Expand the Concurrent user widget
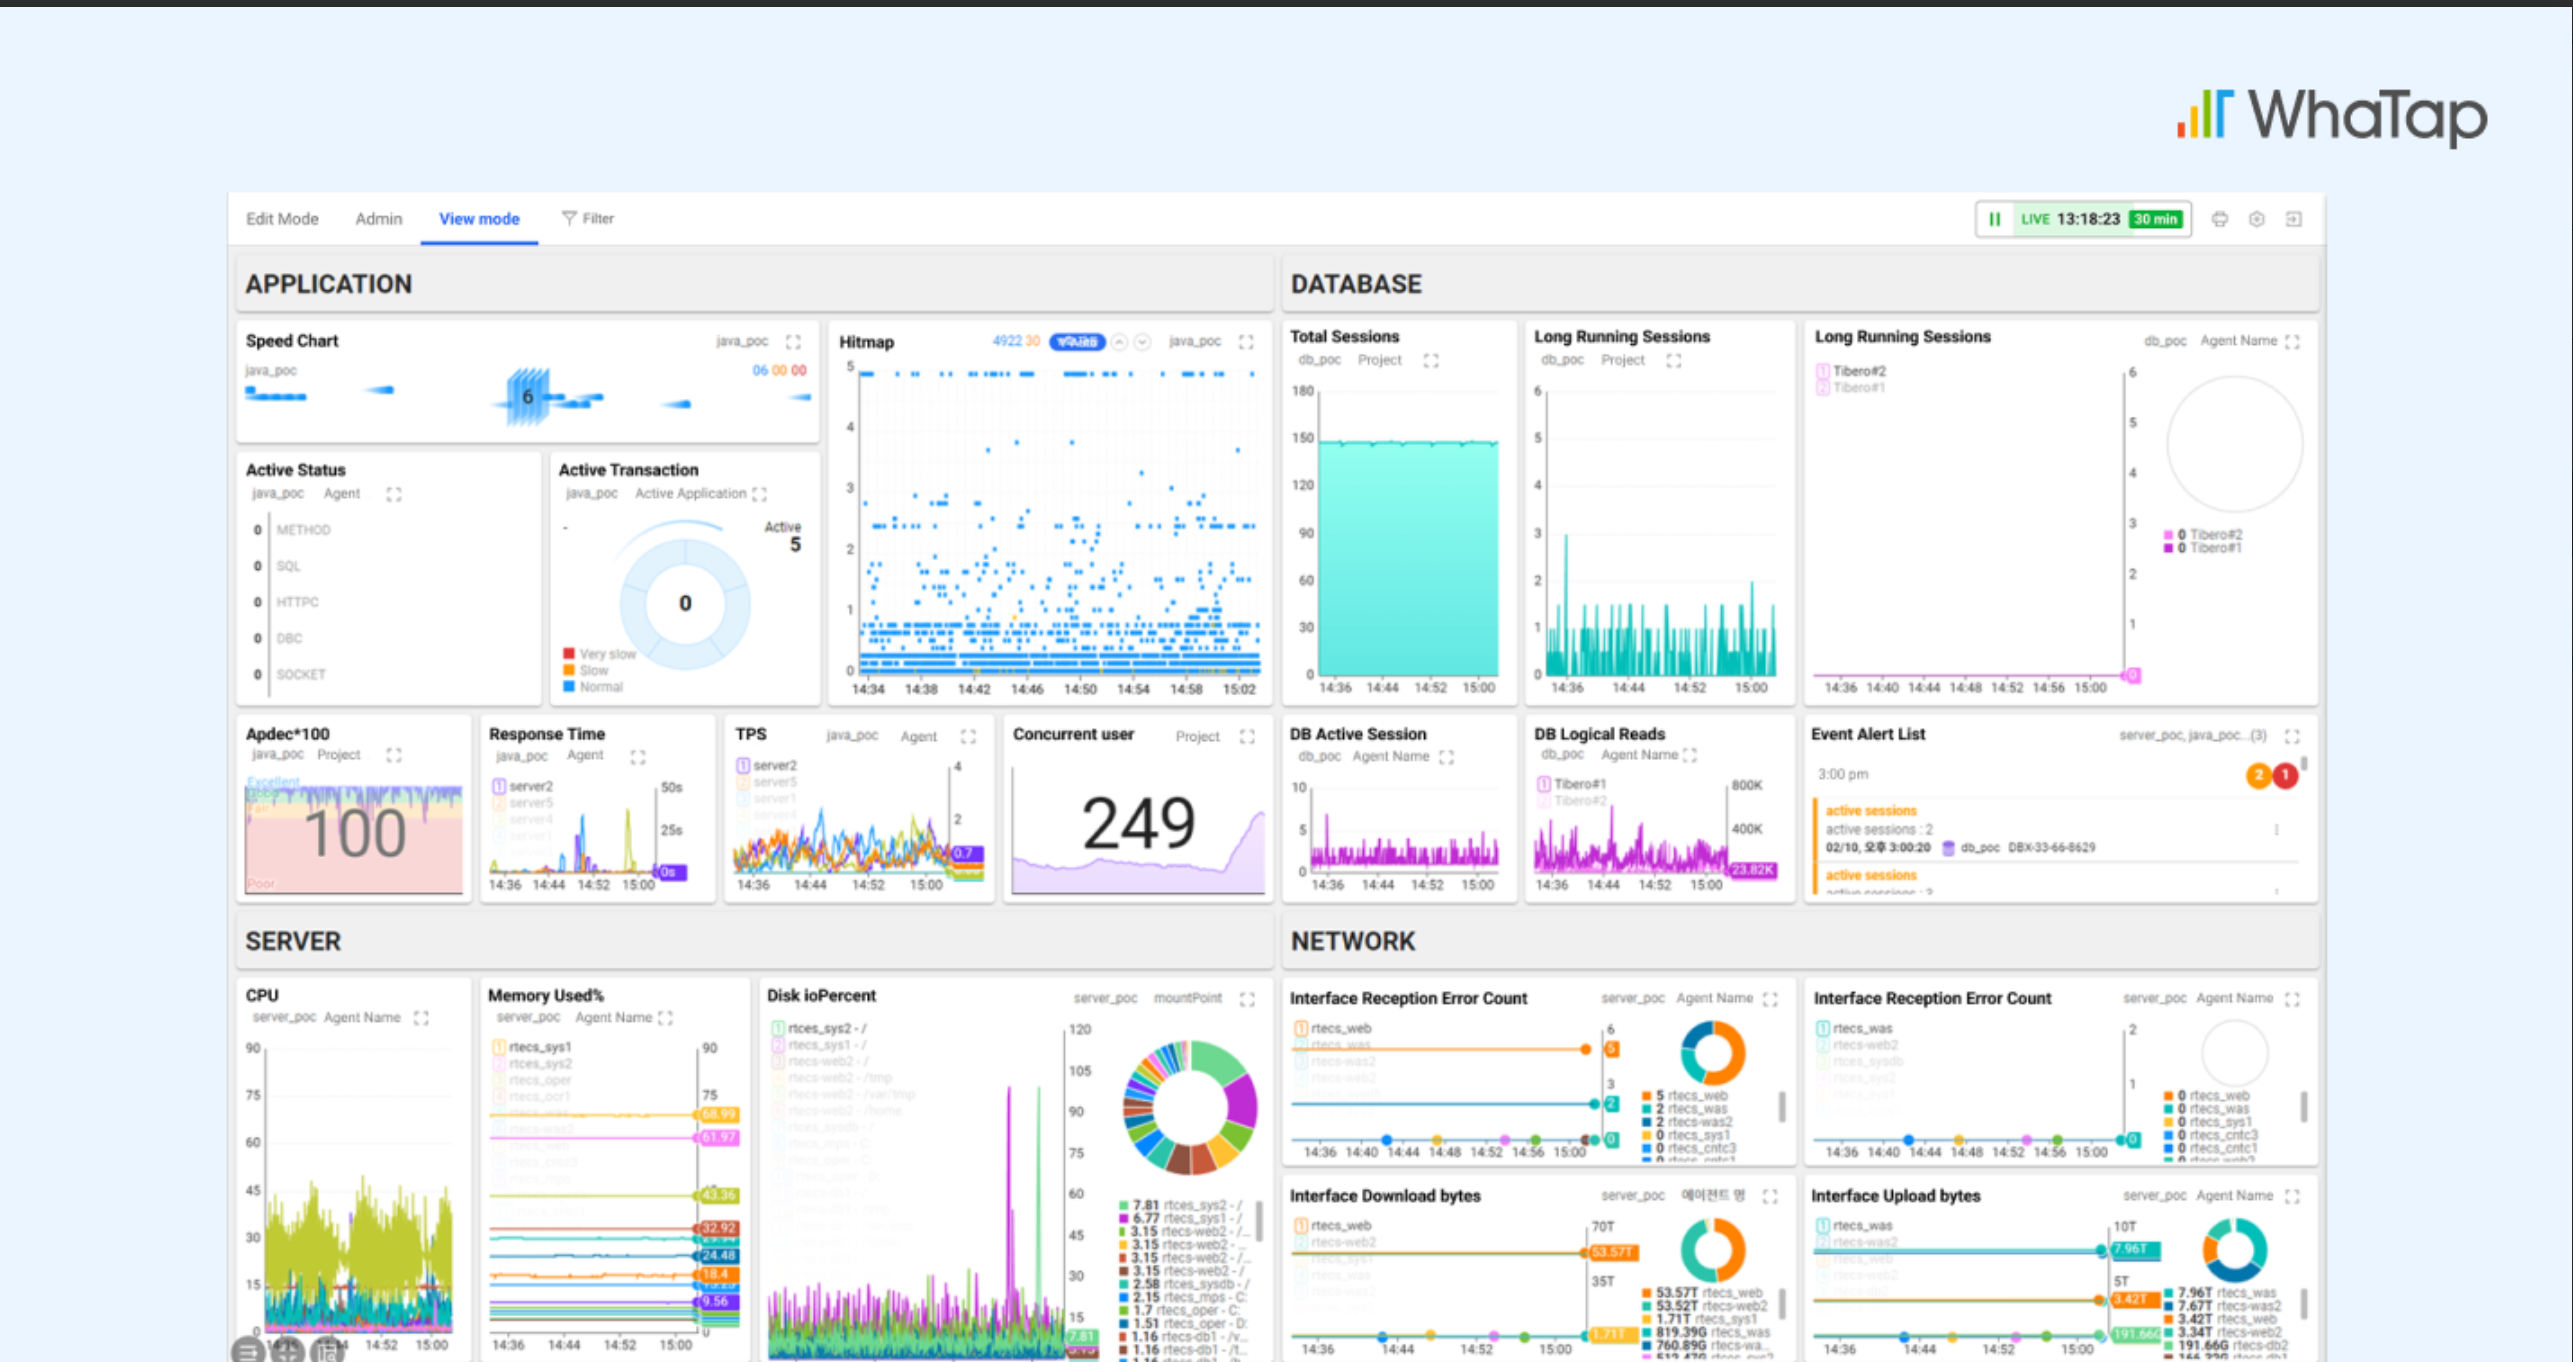 coord(1247,737)
